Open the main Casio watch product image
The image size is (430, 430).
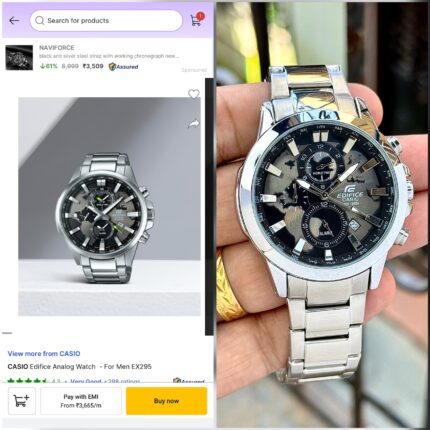pyautogui.click(x=109, y=206)
